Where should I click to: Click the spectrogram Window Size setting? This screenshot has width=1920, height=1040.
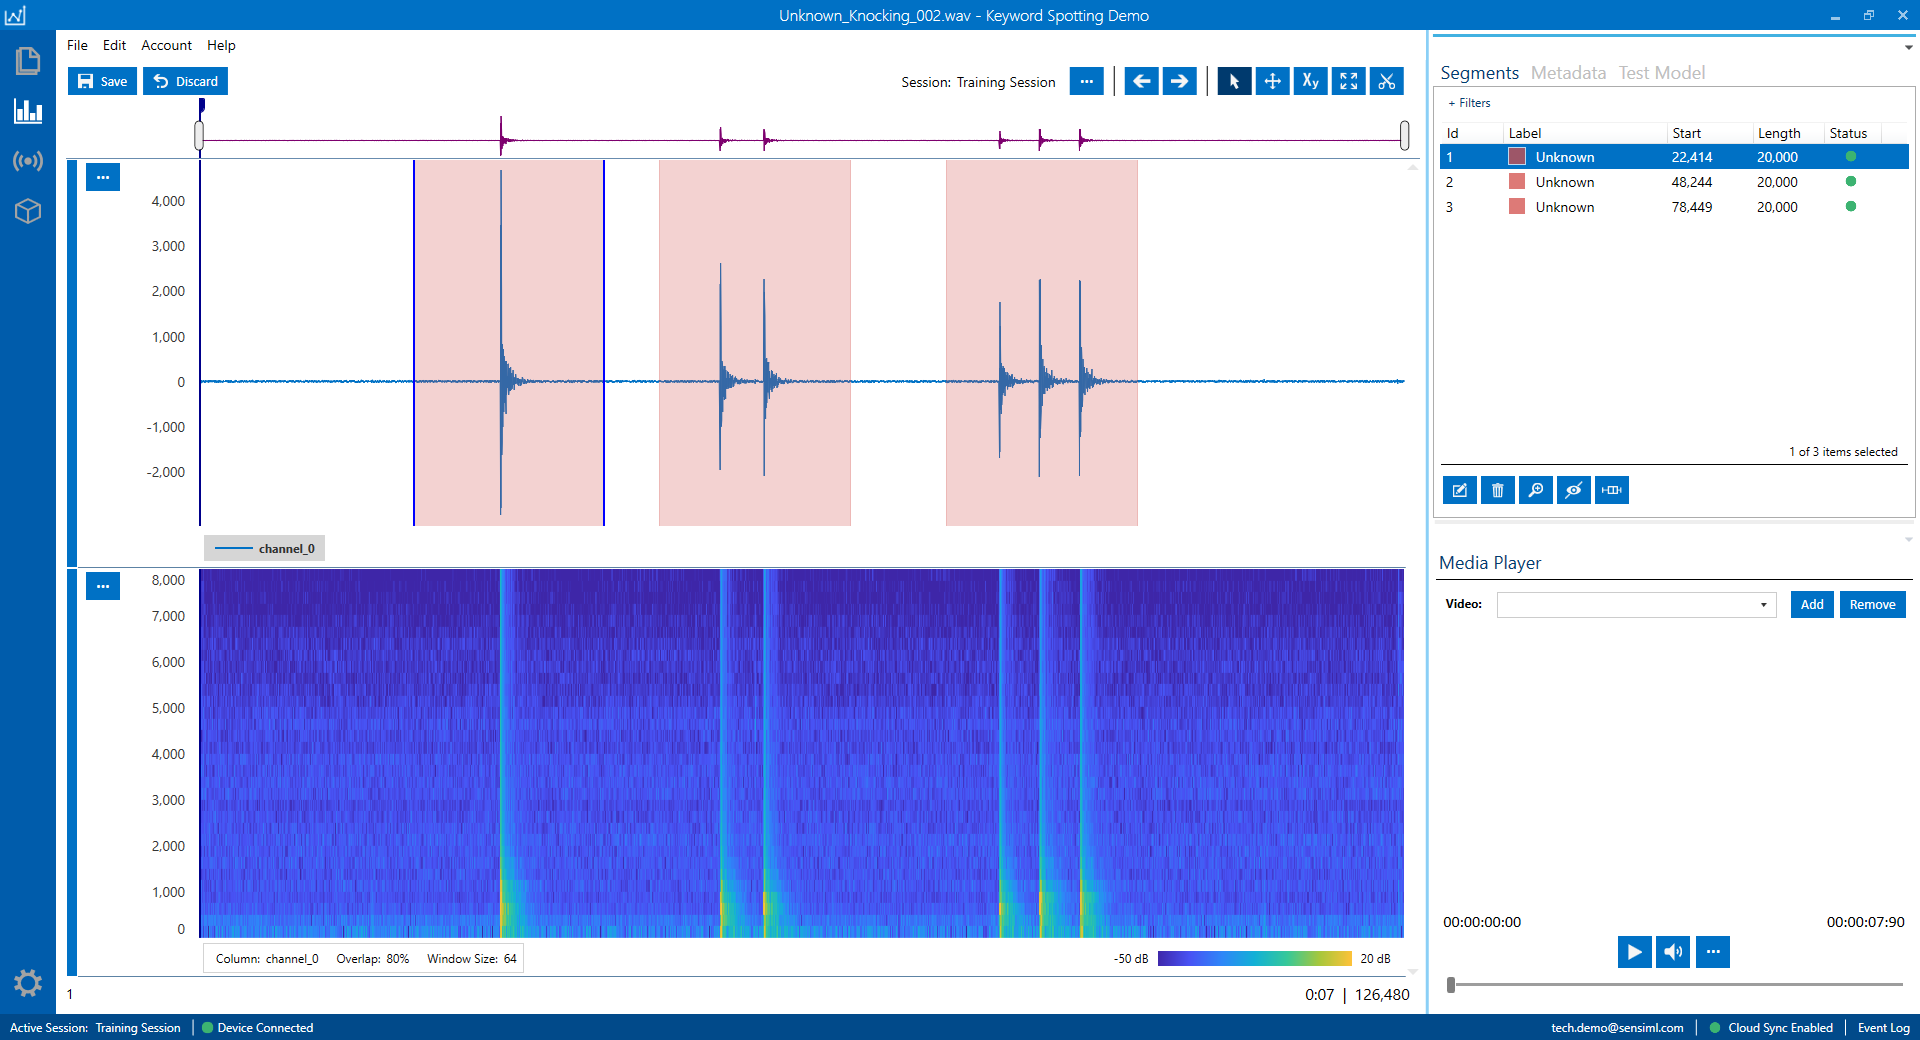472,958
